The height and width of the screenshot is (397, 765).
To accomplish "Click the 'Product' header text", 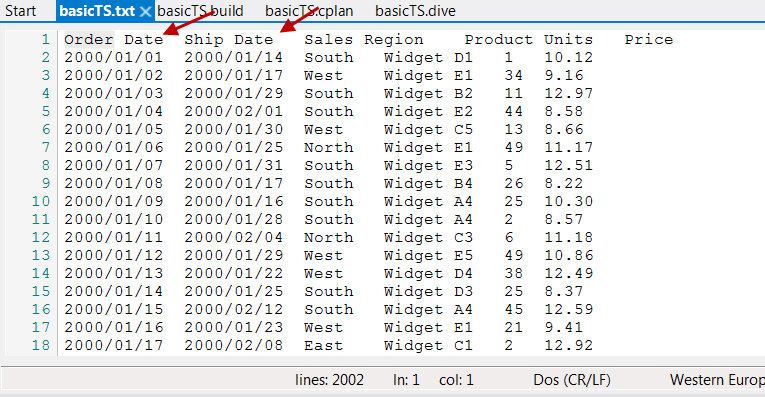I will pyautogui.click(x=498, y=40).
